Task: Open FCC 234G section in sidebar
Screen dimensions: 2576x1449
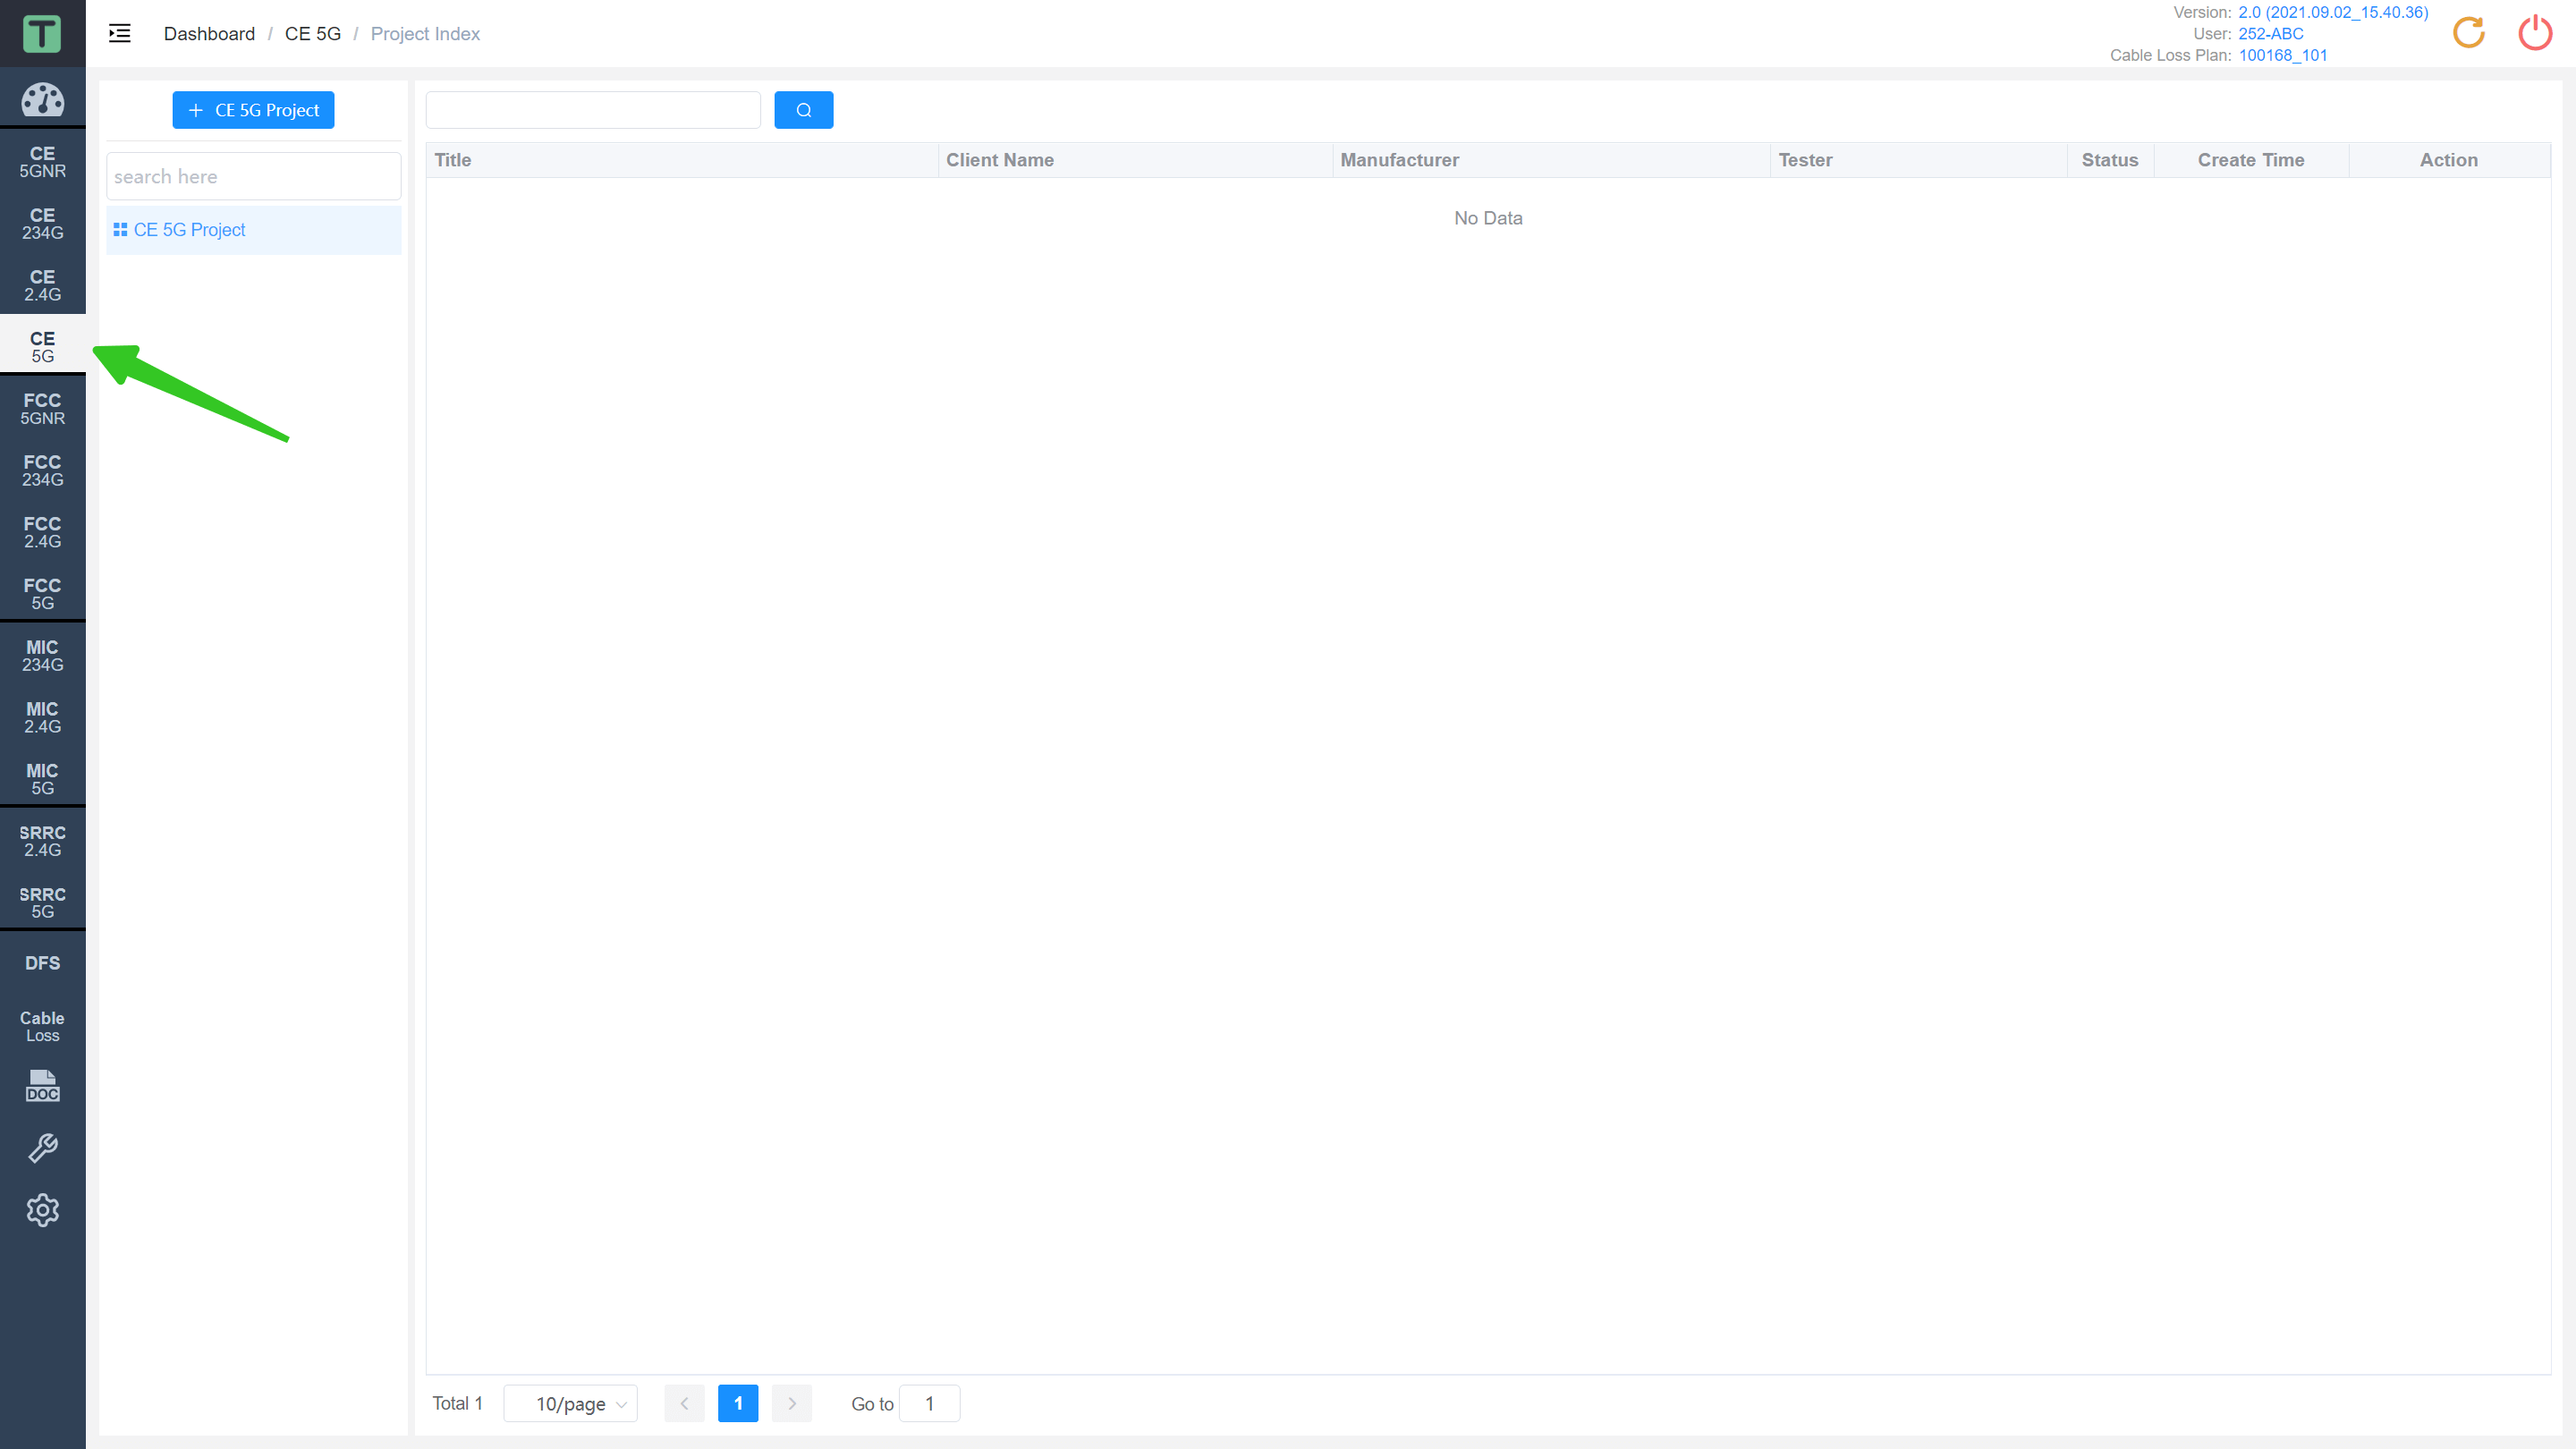Action: (42, 470)
